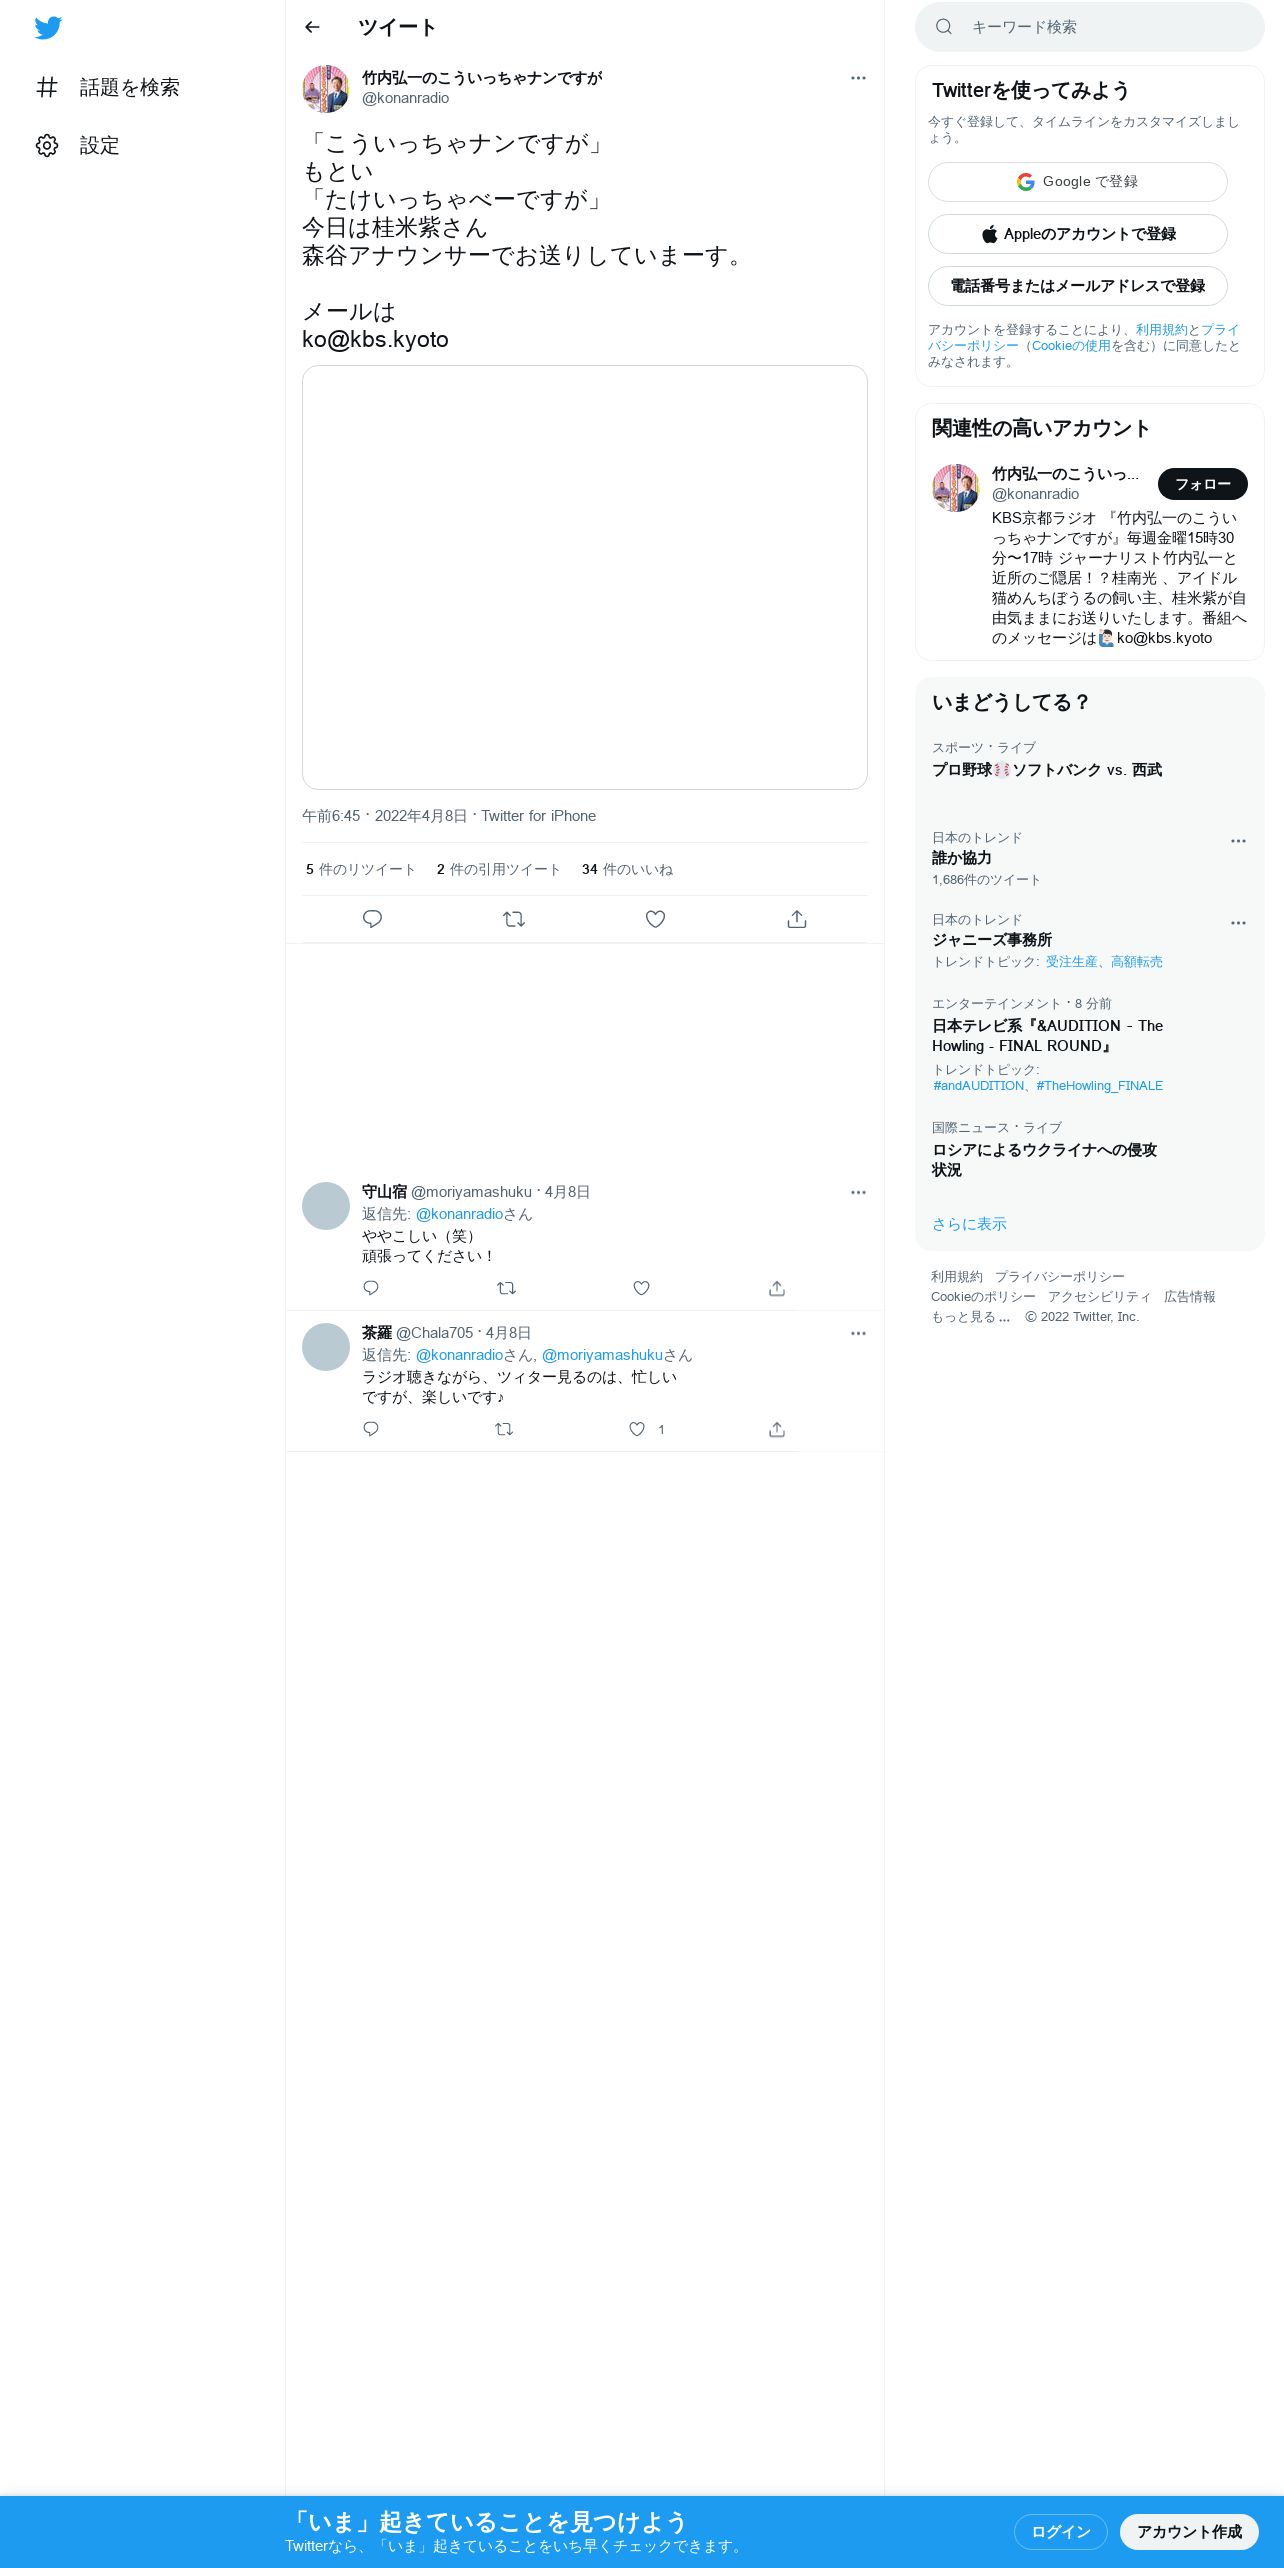Reply to 守山宿's tweet

tap(371, 1288)
